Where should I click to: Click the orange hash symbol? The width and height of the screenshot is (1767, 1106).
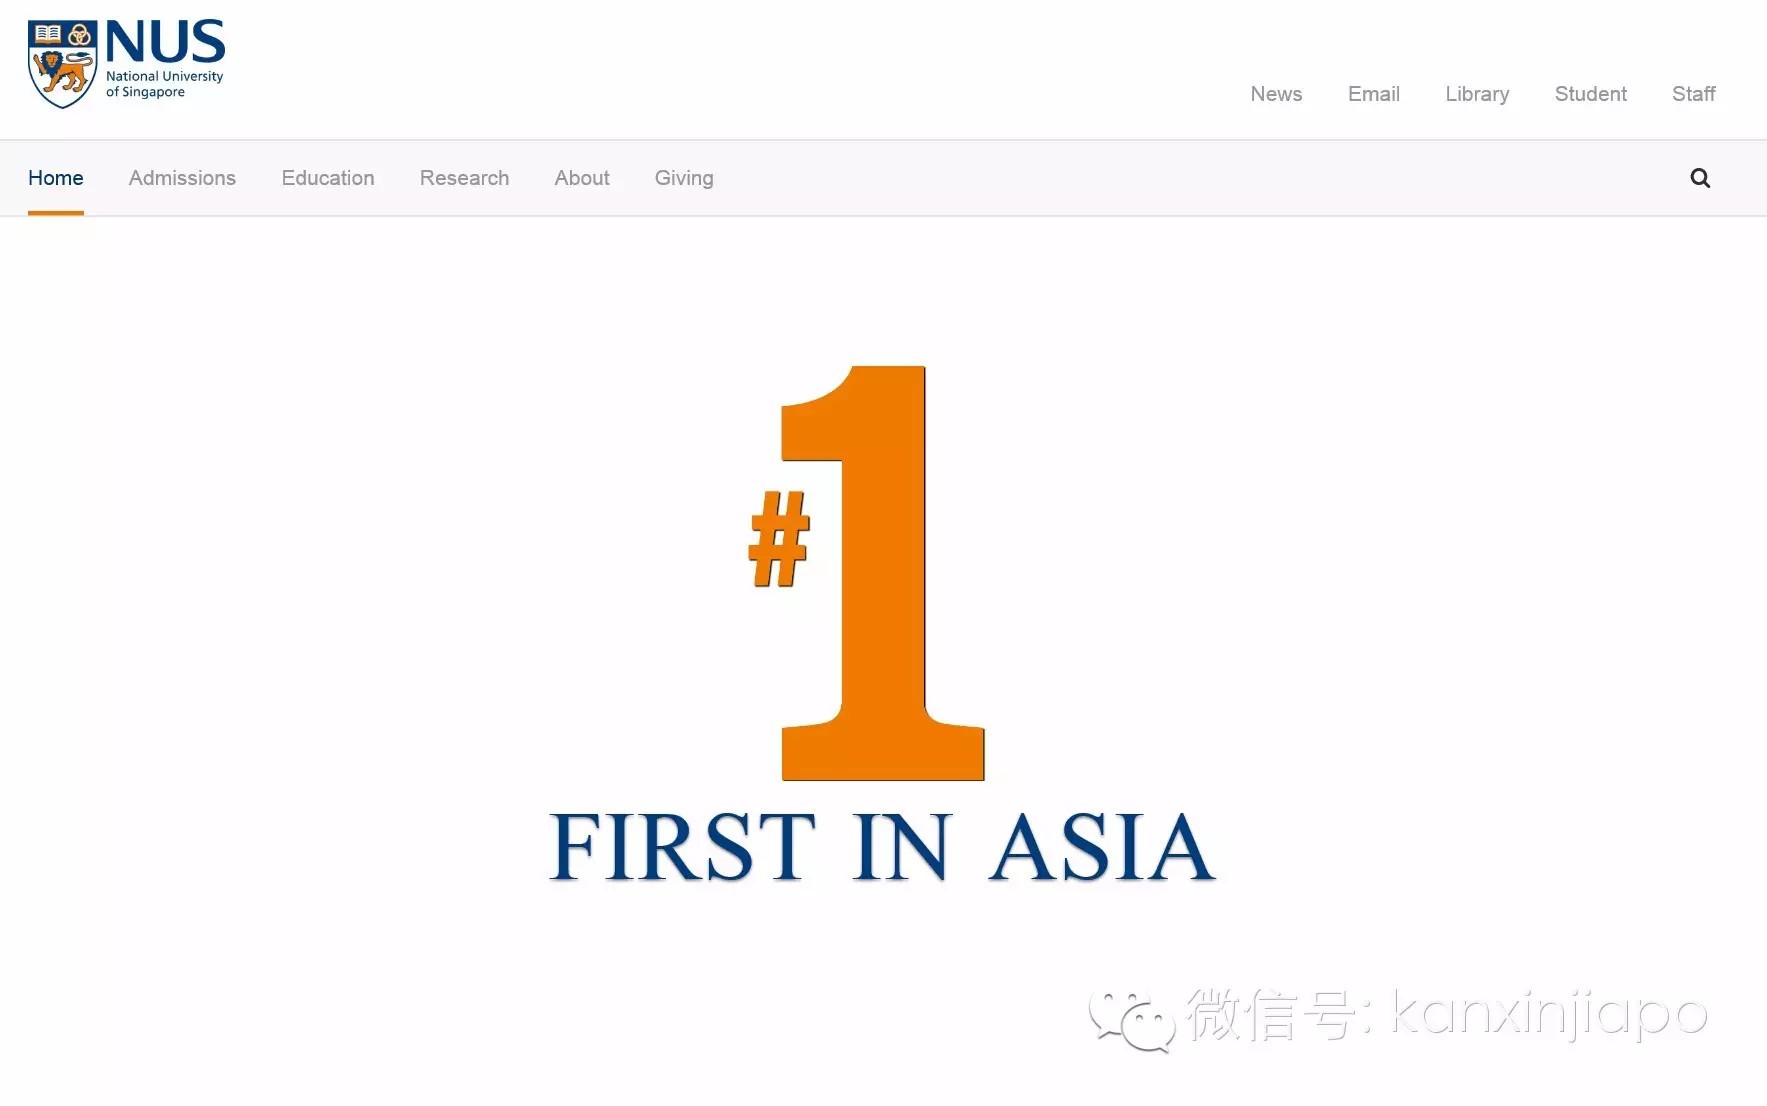click(779, 538)
